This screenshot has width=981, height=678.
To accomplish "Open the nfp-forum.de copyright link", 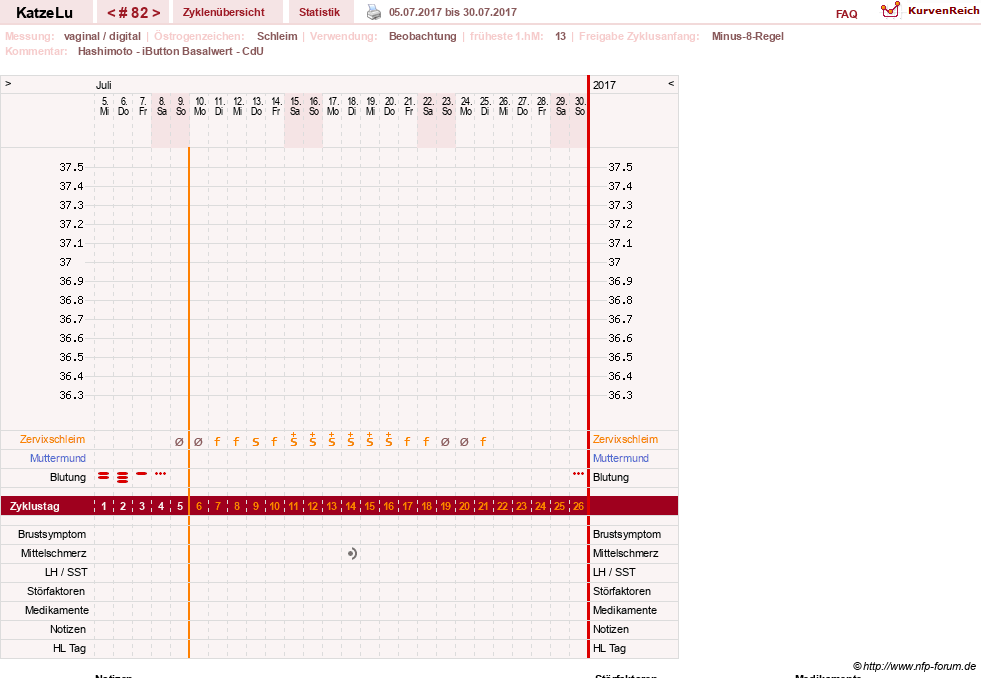I will coord(914,666).
